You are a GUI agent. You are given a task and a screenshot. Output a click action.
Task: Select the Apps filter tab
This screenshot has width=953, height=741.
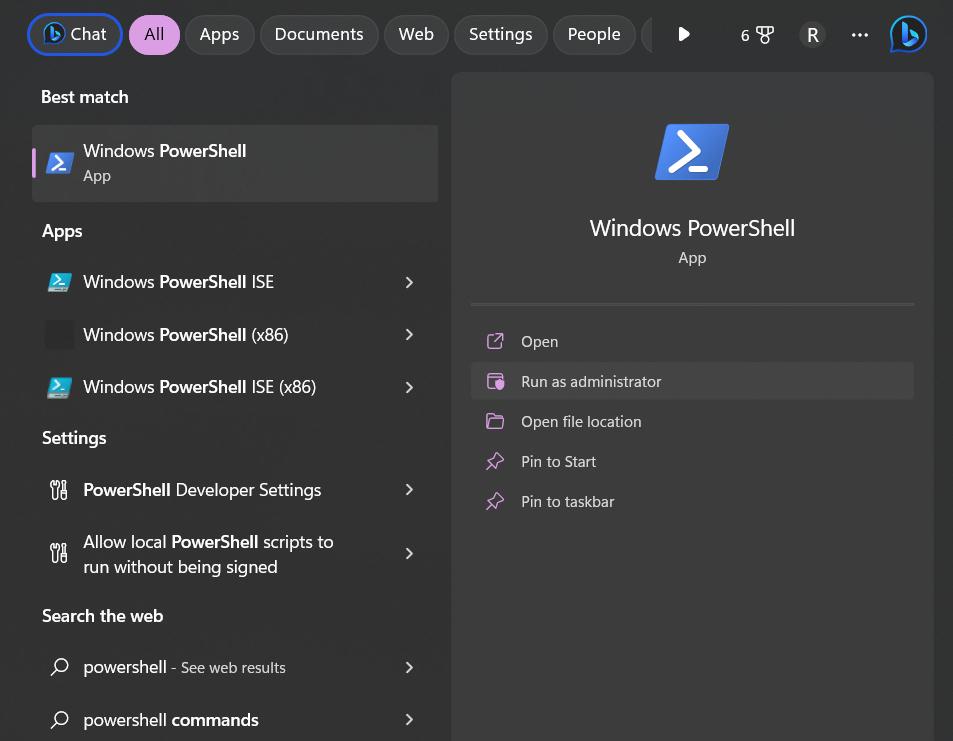click(x=219, y=35)
